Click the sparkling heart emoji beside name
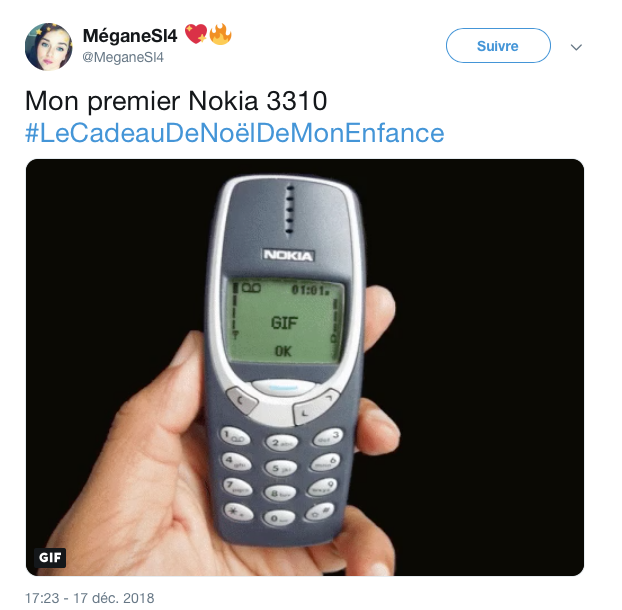This screenshot has height=610, width=622. pos(196,33)
